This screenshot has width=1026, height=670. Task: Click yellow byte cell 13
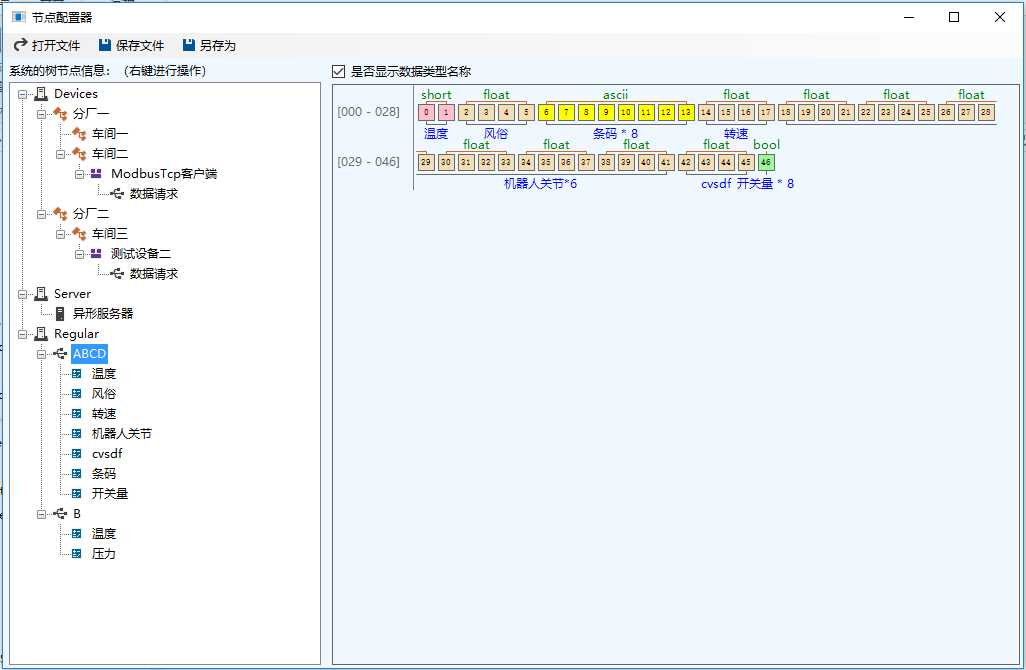coord(686,112)
